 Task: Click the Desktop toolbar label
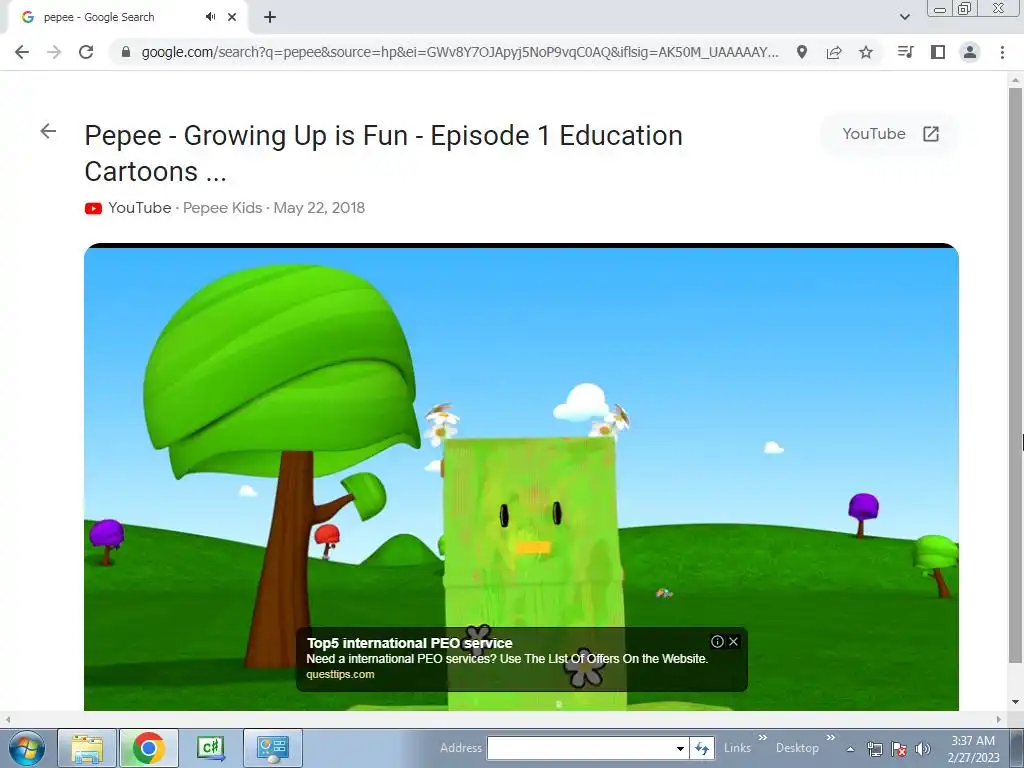797,748
